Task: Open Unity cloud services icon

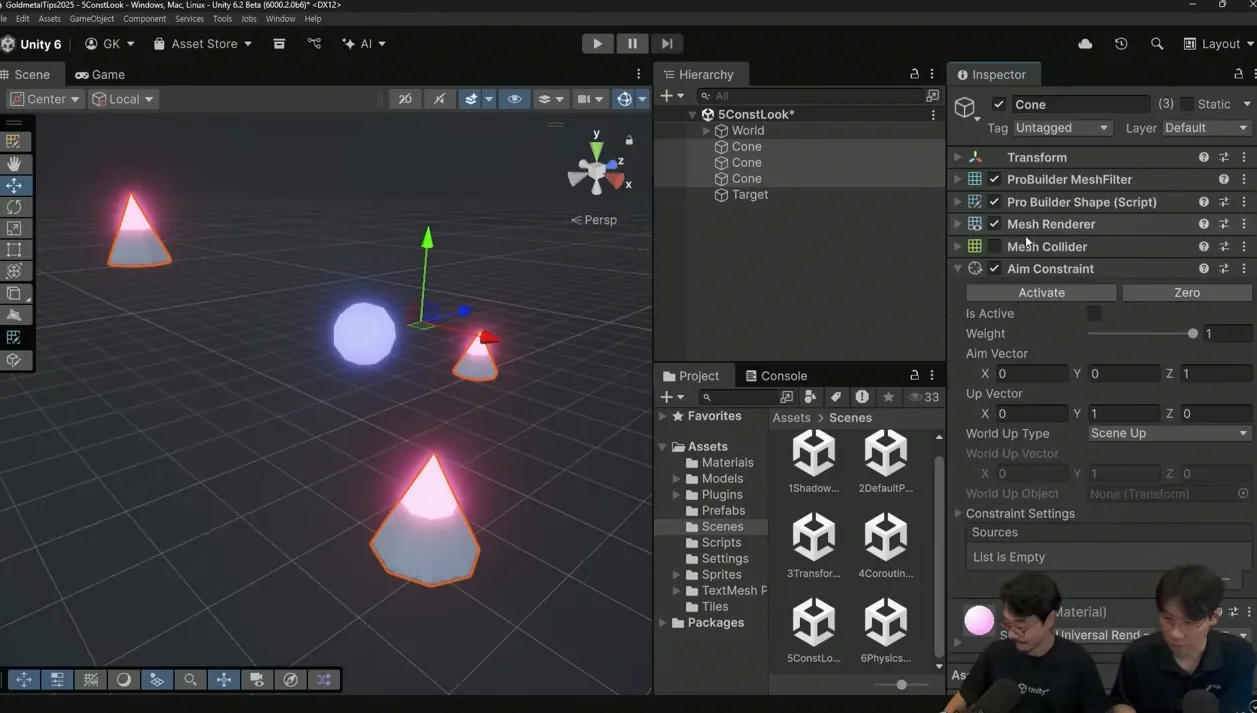Action: pyautogui.click(x=1085, y=44)
